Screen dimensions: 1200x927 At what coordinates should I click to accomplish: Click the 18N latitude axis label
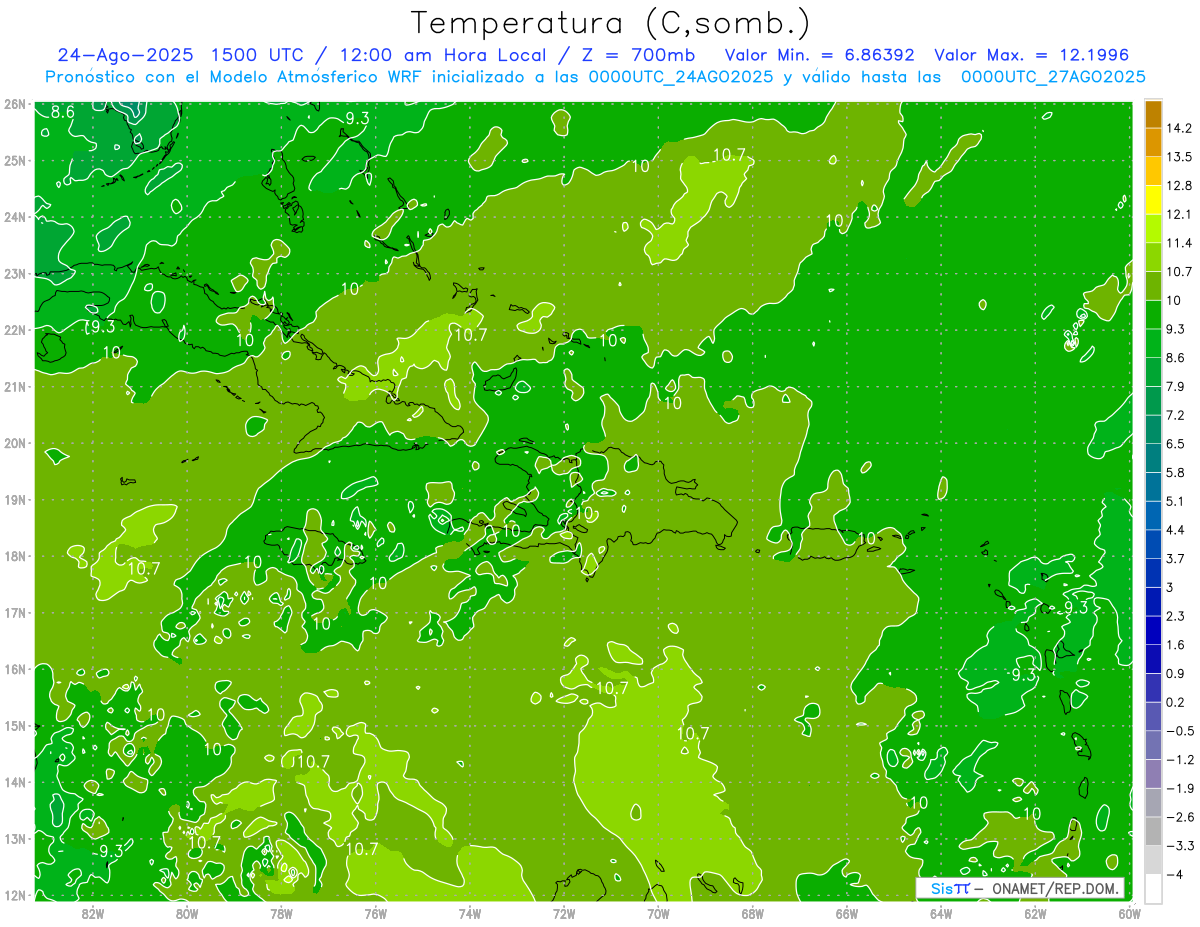point(15,556)
